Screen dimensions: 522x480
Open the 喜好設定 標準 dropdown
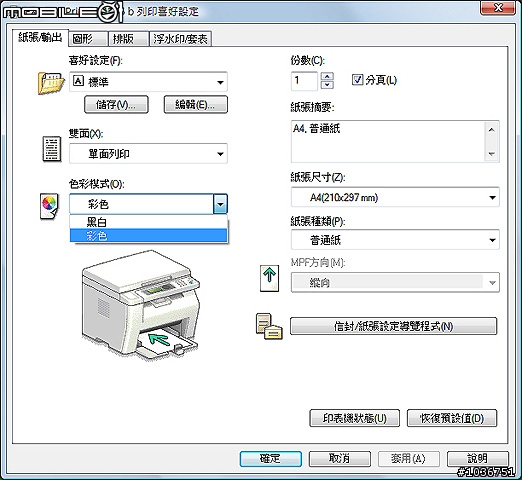pos(148,82)
